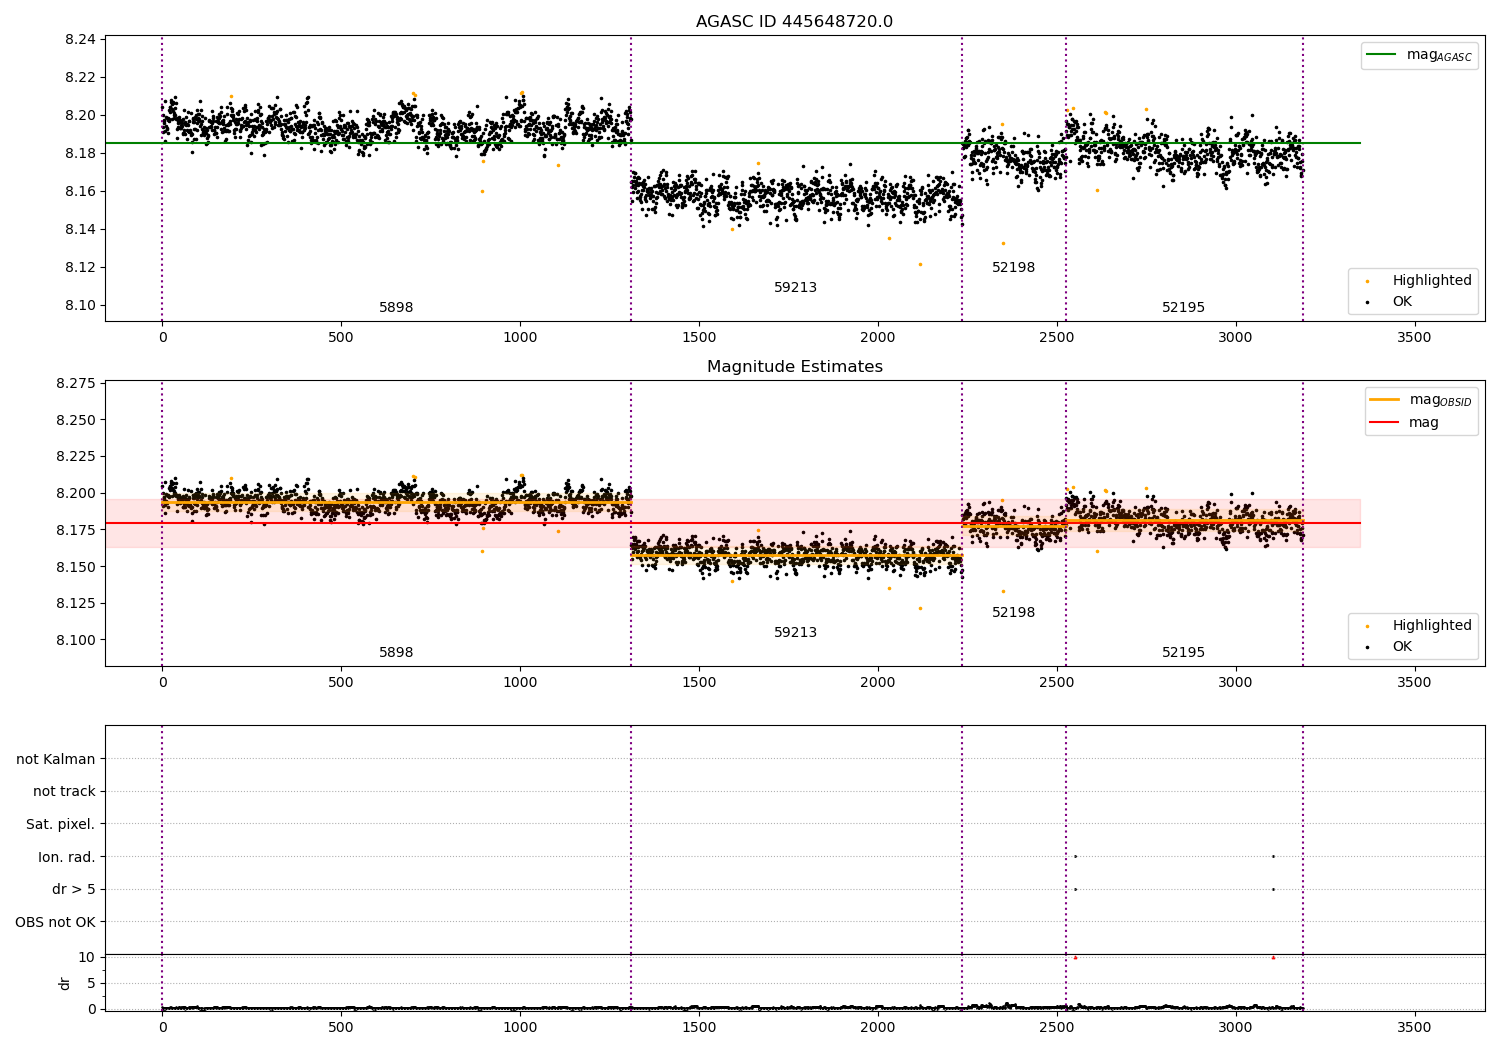Click the 'Ion. rad.' axis label

[x=67, y=857]
